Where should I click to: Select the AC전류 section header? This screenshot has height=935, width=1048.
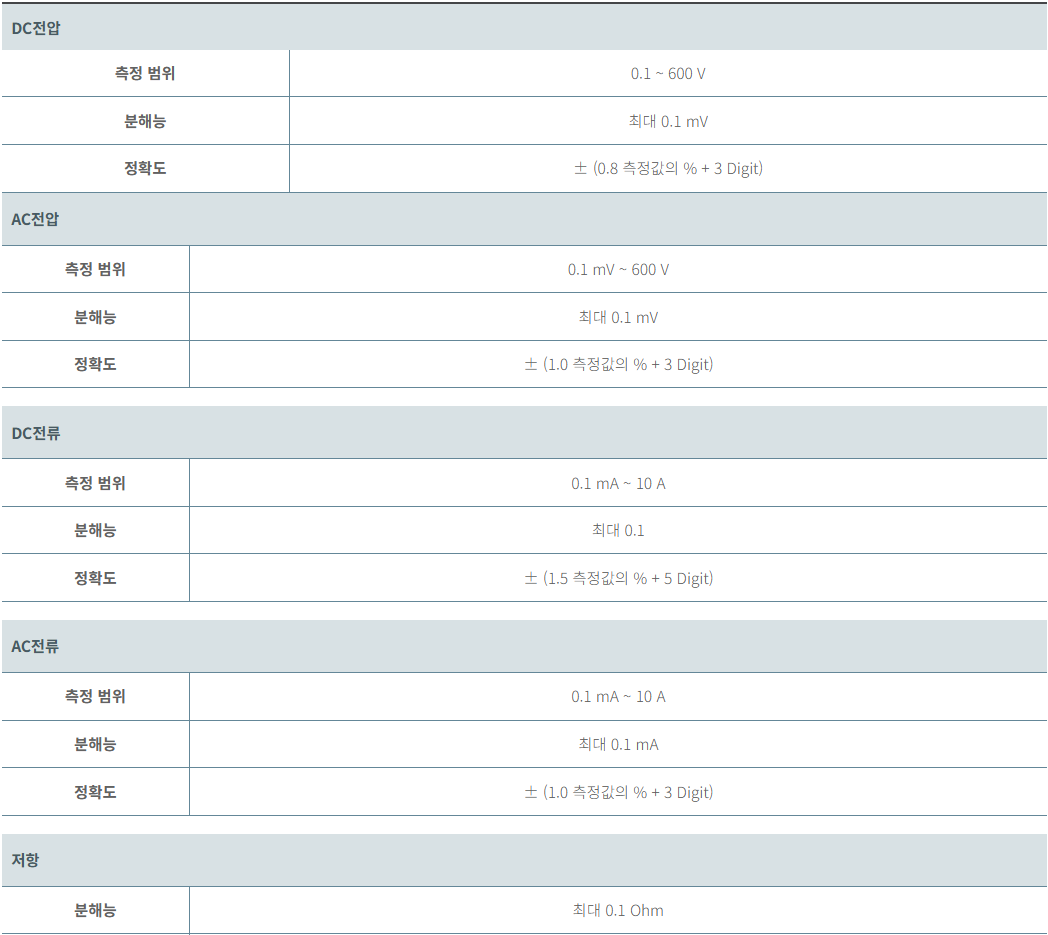tap(524, 646)
